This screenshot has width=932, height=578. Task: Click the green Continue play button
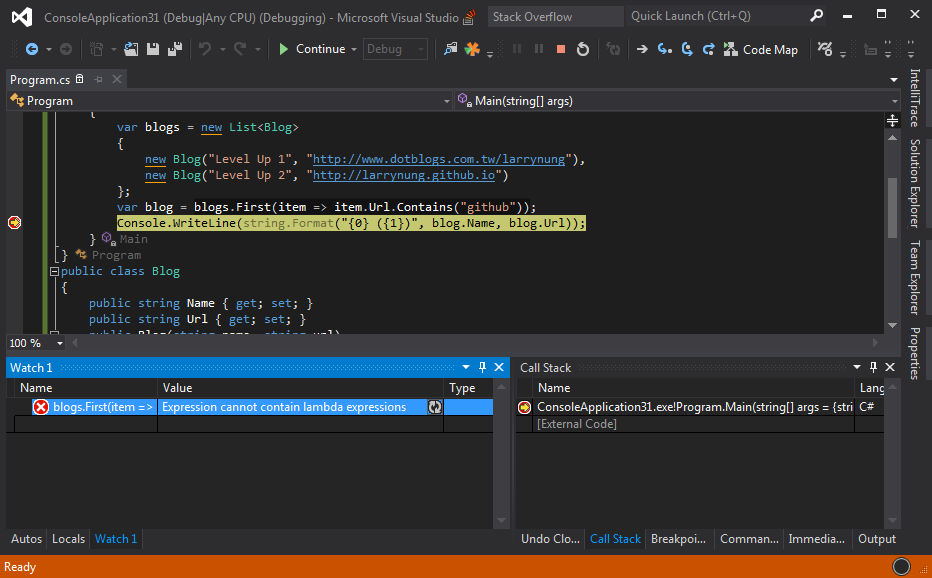pyautogui.click(x=284, y=49)
